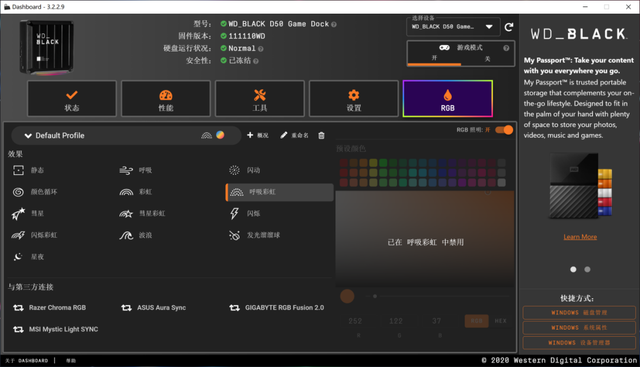Screen dimensions: 640x367
Task: Open the 性能 performance tab
Action: 166,99
